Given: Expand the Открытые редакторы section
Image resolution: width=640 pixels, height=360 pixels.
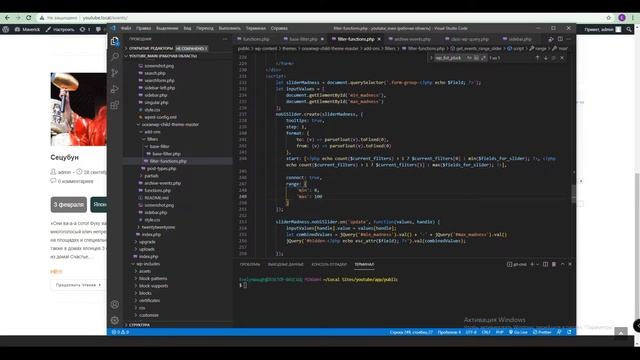Looking at the screenshot, I should pos(151,48).
